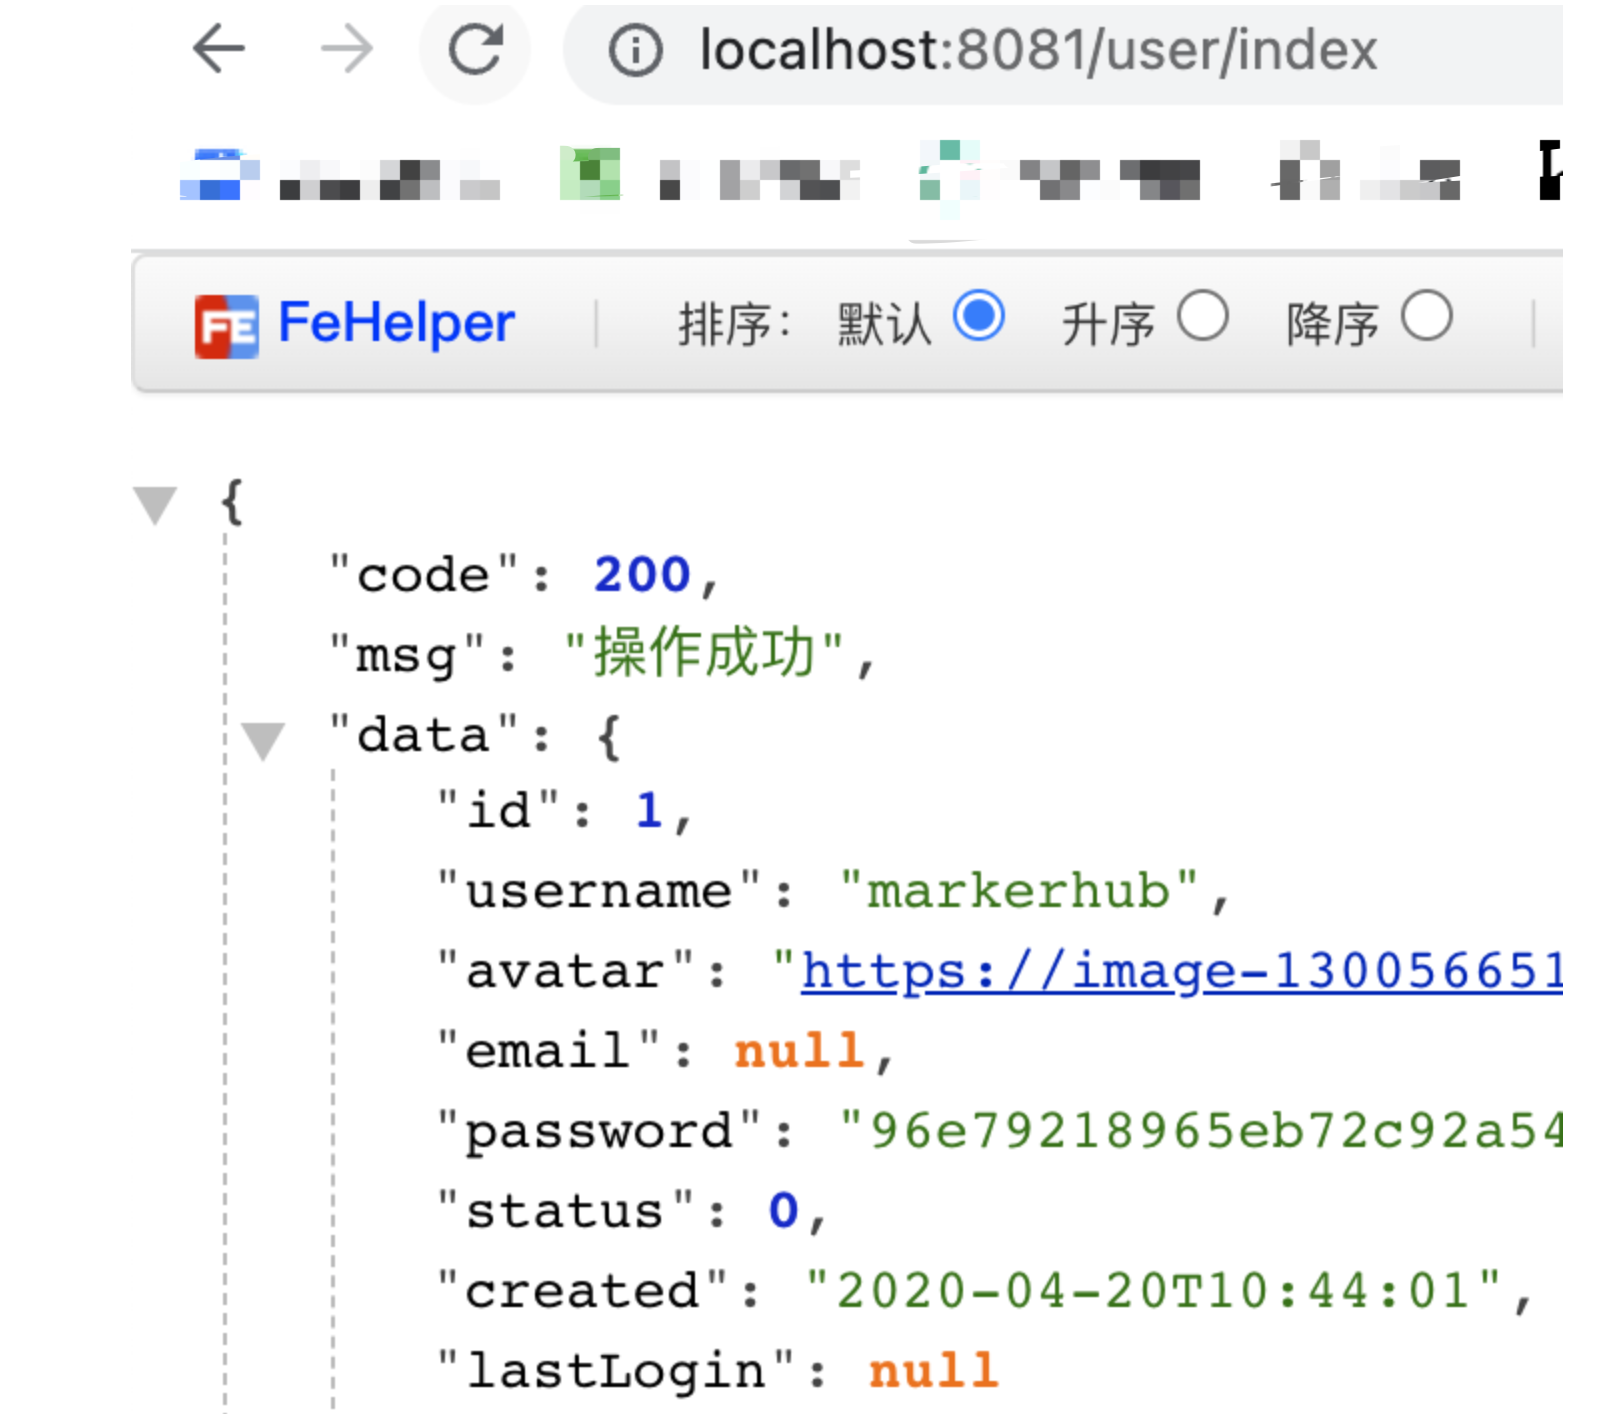Click the created timestamp value
Viewport: 1598px width, 1414px height.
click(1153, 1291)
